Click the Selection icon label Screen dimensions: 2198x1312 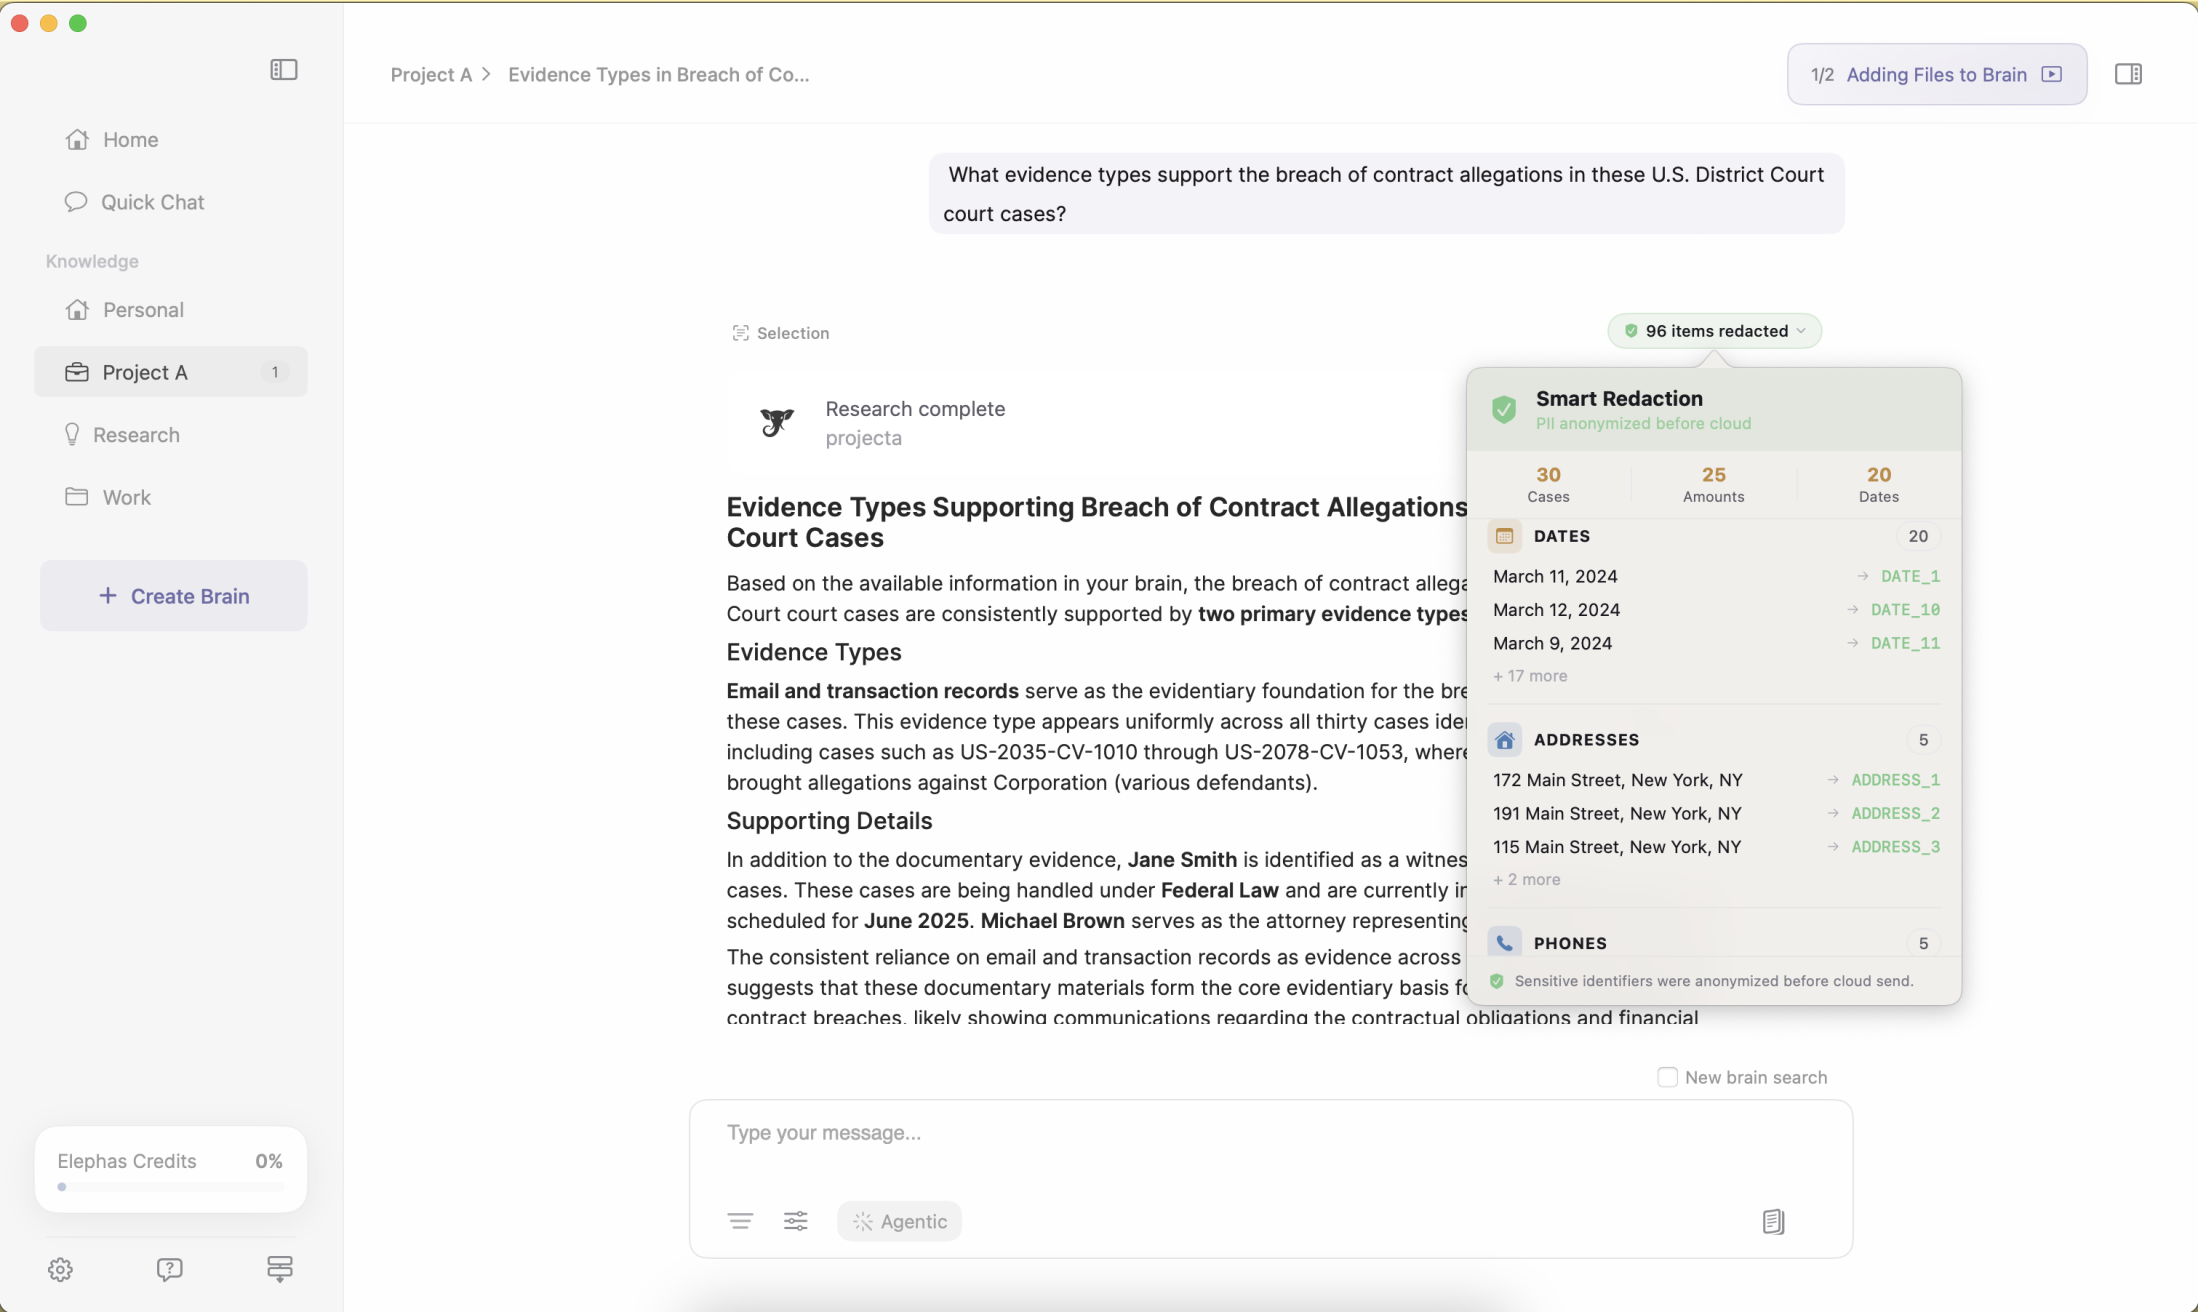[x=781, y=333]
